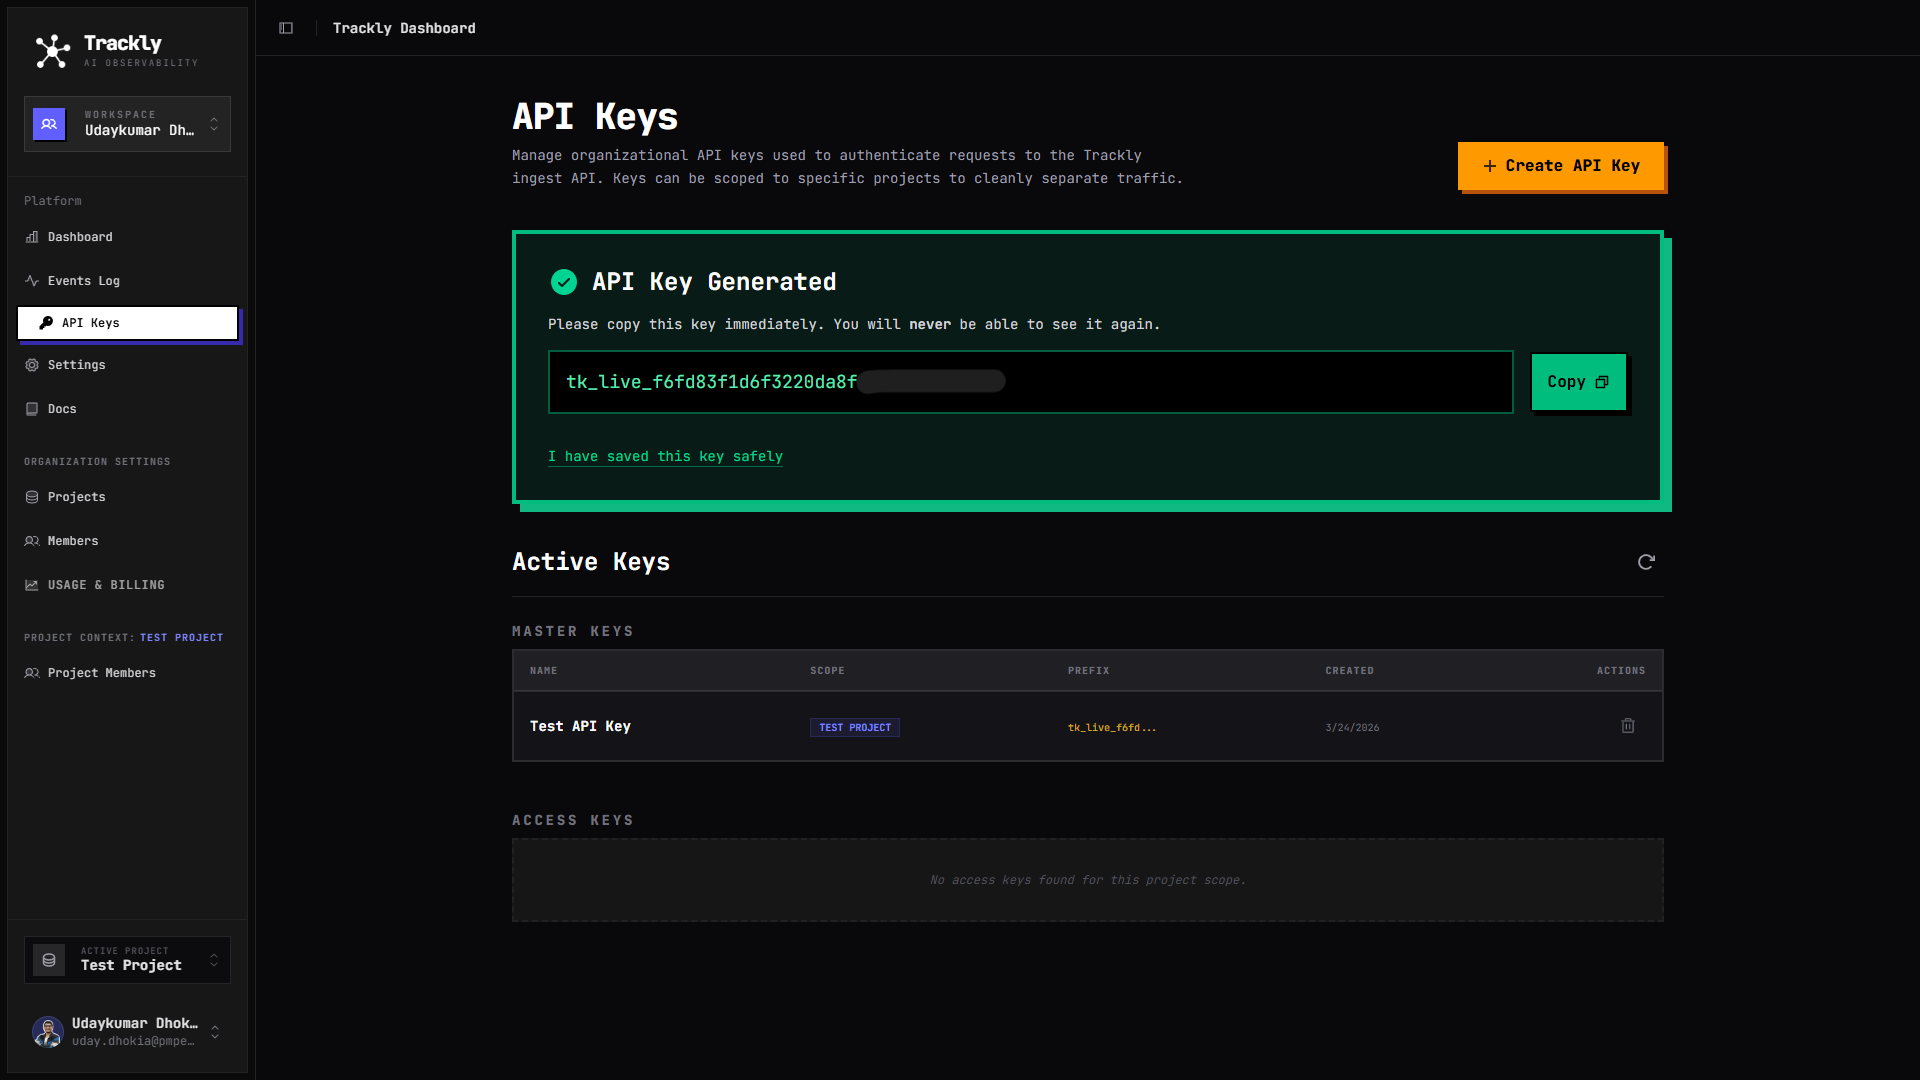Viewport: 1920px width, 1080px height.
Task: Select the Project Members icon
Action: [x=31, y=673]
